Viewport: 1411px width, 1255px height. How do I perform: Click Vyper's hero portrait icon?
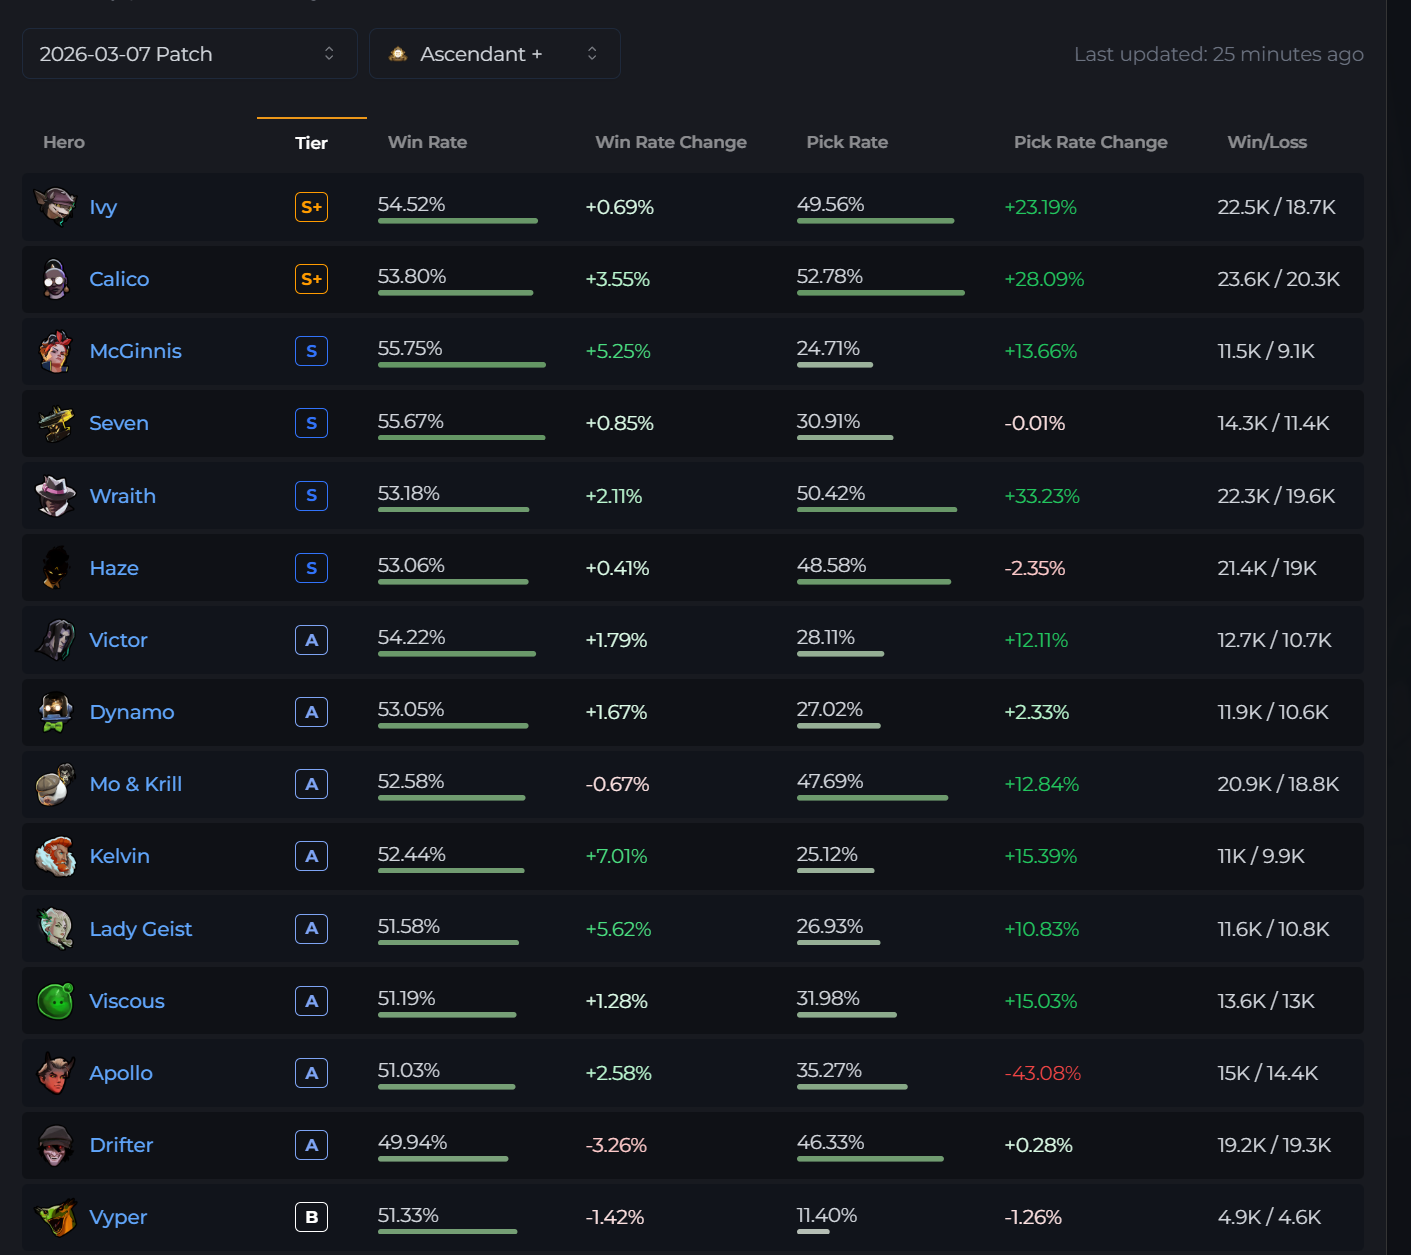pyautogui.click(x=55, y=1217)
